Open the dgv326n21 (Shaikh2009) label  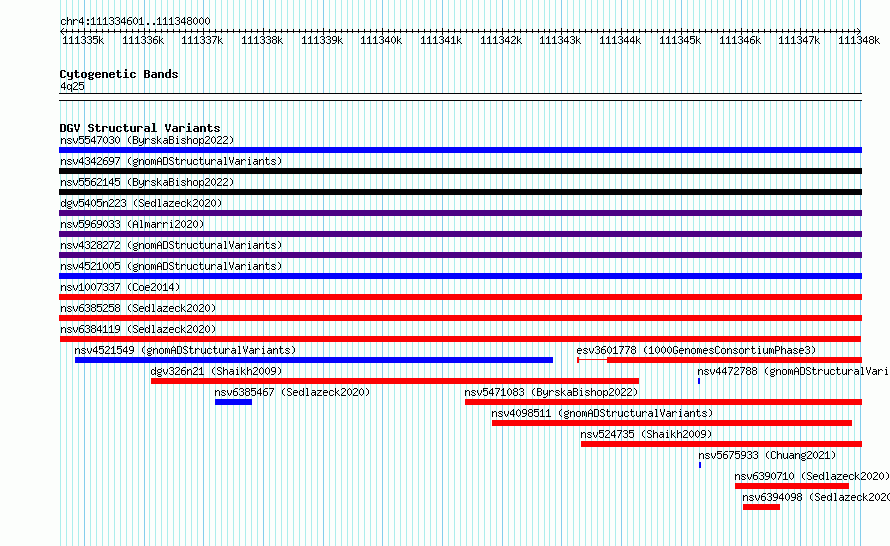216,371
